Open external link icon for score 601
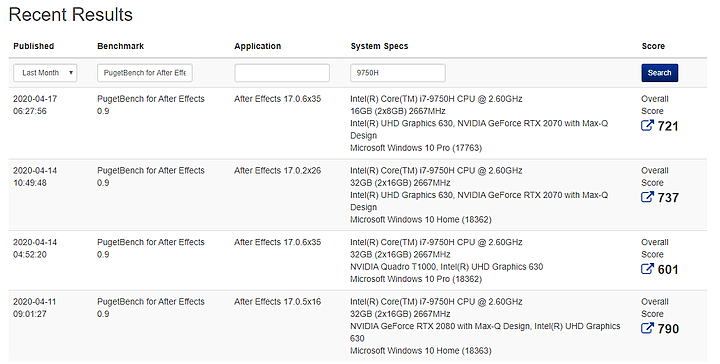 click(647, 269)
